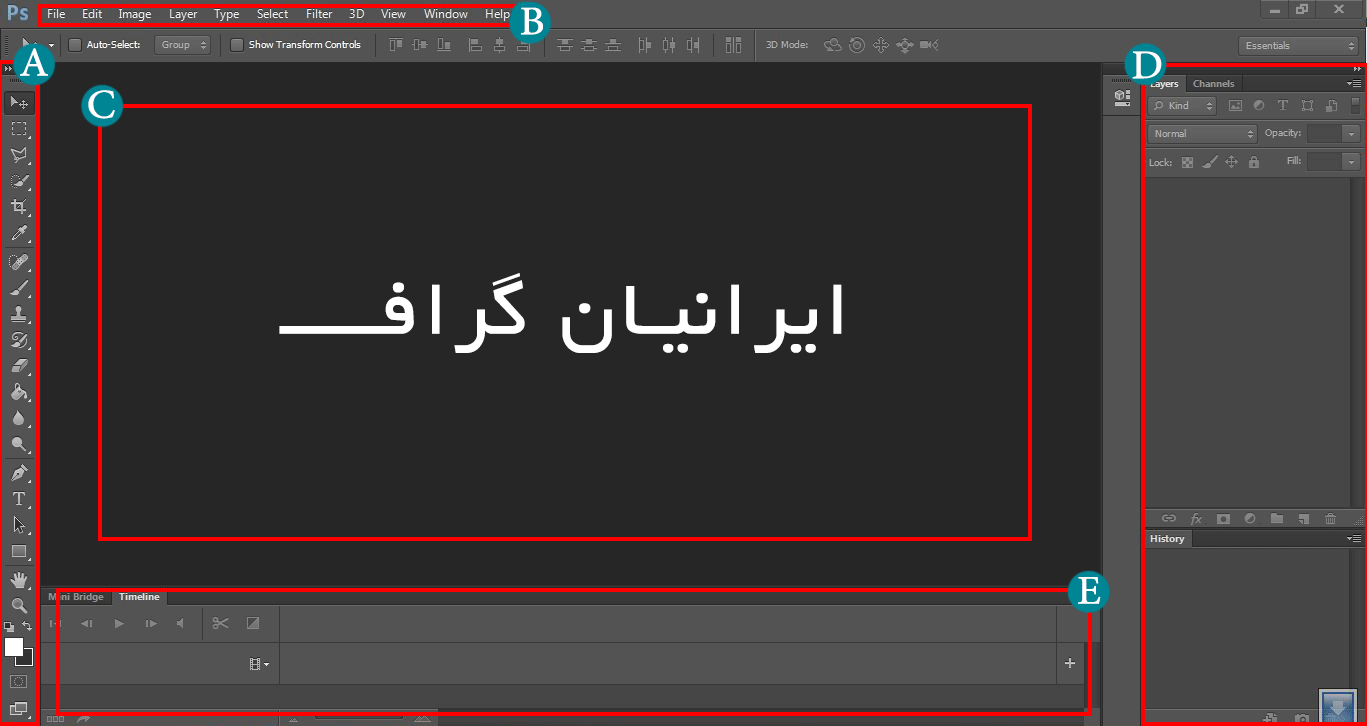1367x726 pixels.
Task: Switch to the Mini Bridge tab
Action: point(76,597)
